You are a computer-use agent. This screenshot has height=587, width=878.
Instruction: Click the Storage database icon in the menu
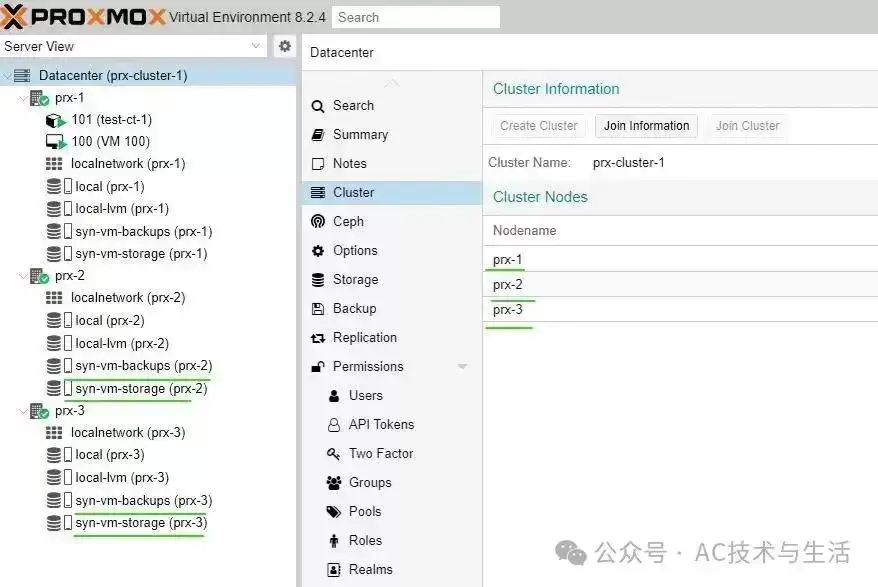pos(317,279)
